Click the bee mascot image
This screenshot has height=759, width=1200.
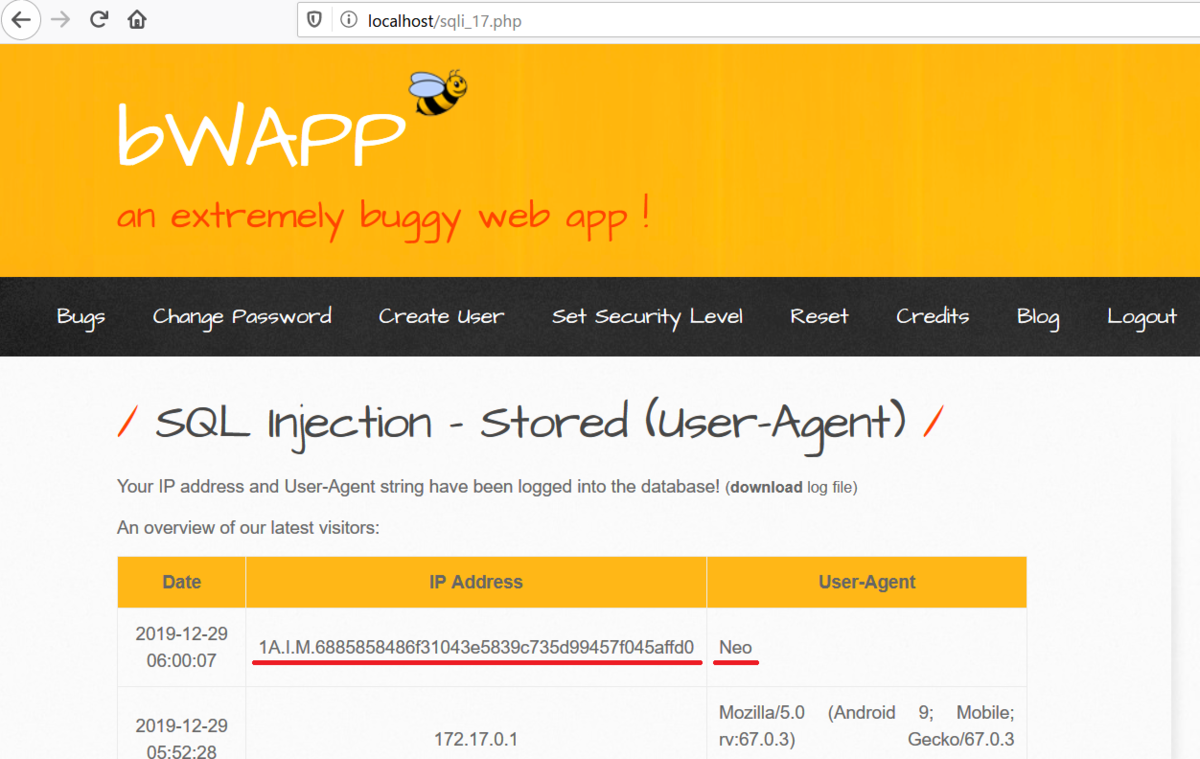pyautogui.click(x=438, y=93)
